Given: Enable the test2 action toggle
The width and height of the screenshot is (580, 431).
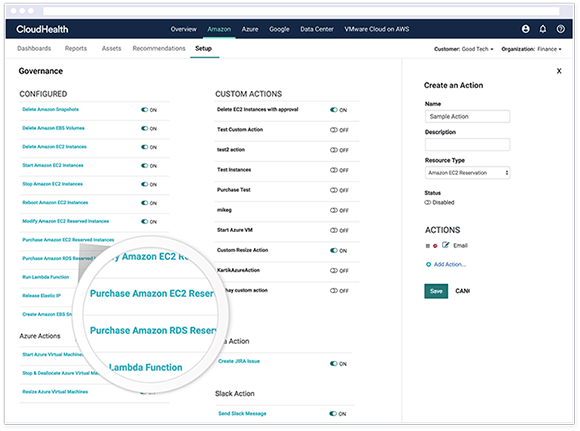Looking at the screenshot, I should (334, 150).
